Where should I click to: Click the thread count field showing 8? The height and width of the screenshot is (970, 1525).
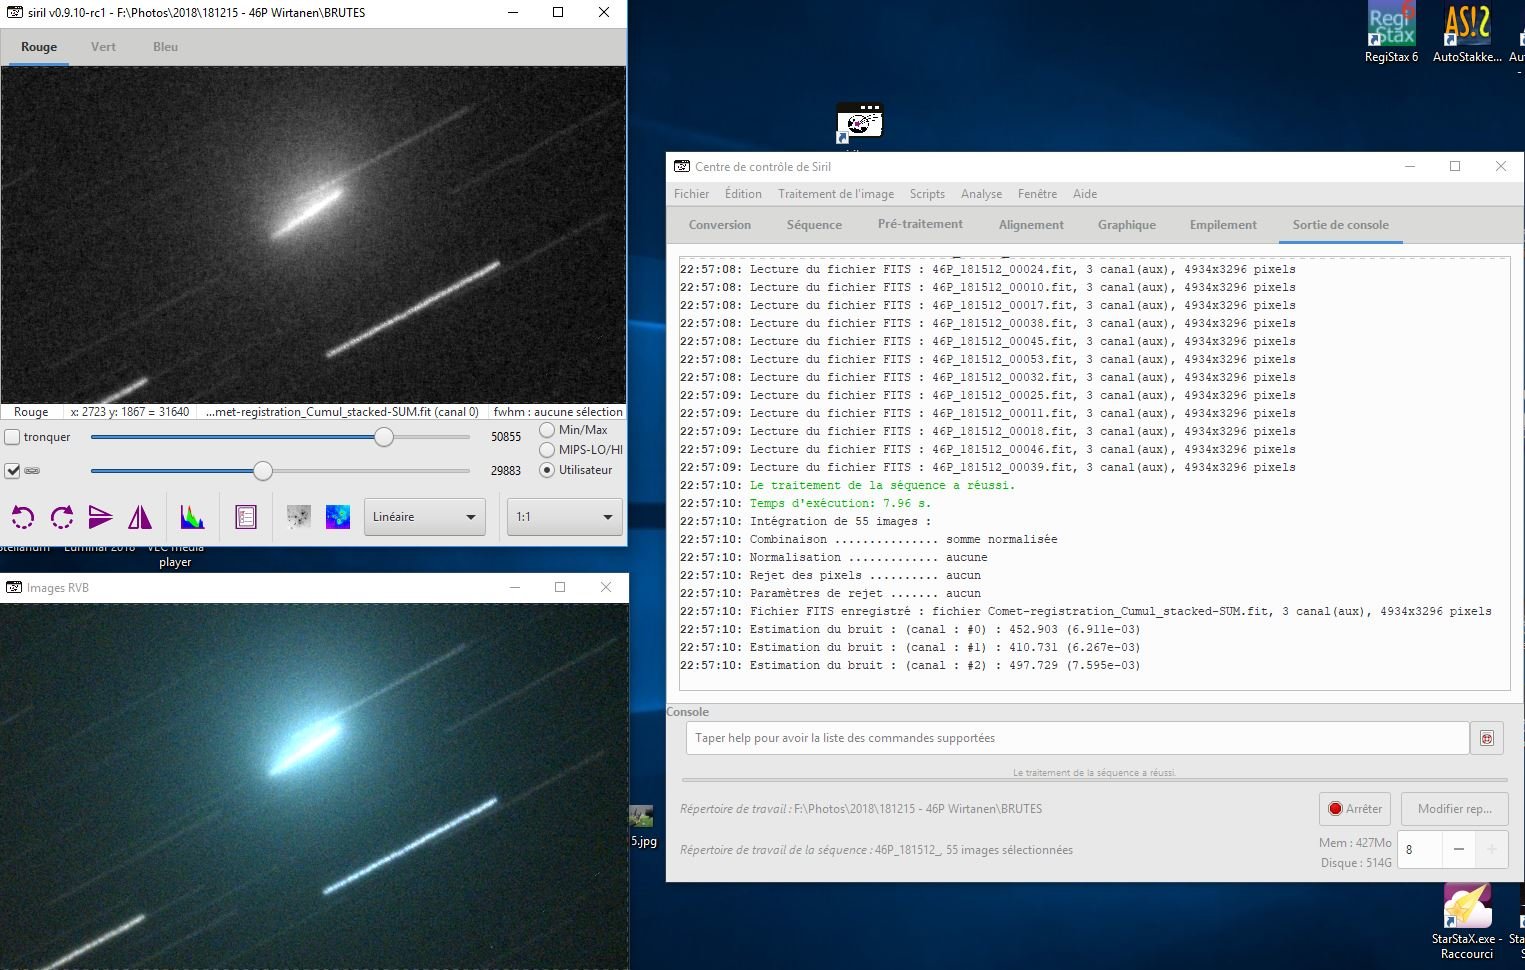(1420, 849)
